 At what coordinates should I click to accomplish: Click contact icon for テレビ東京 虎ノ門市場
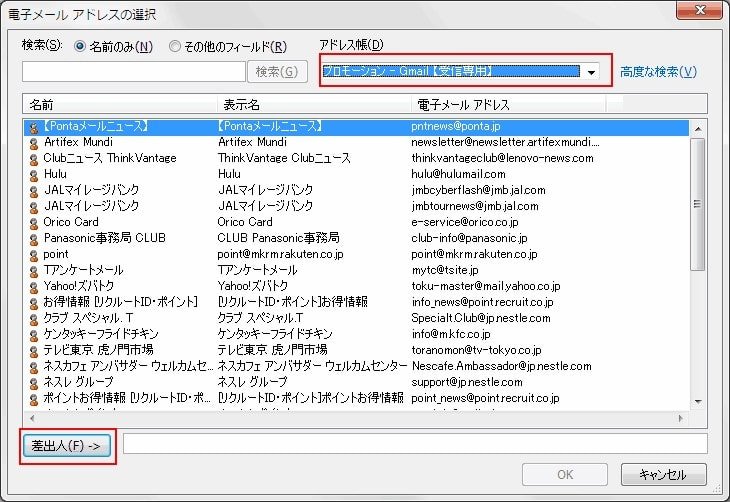[34, 351]
